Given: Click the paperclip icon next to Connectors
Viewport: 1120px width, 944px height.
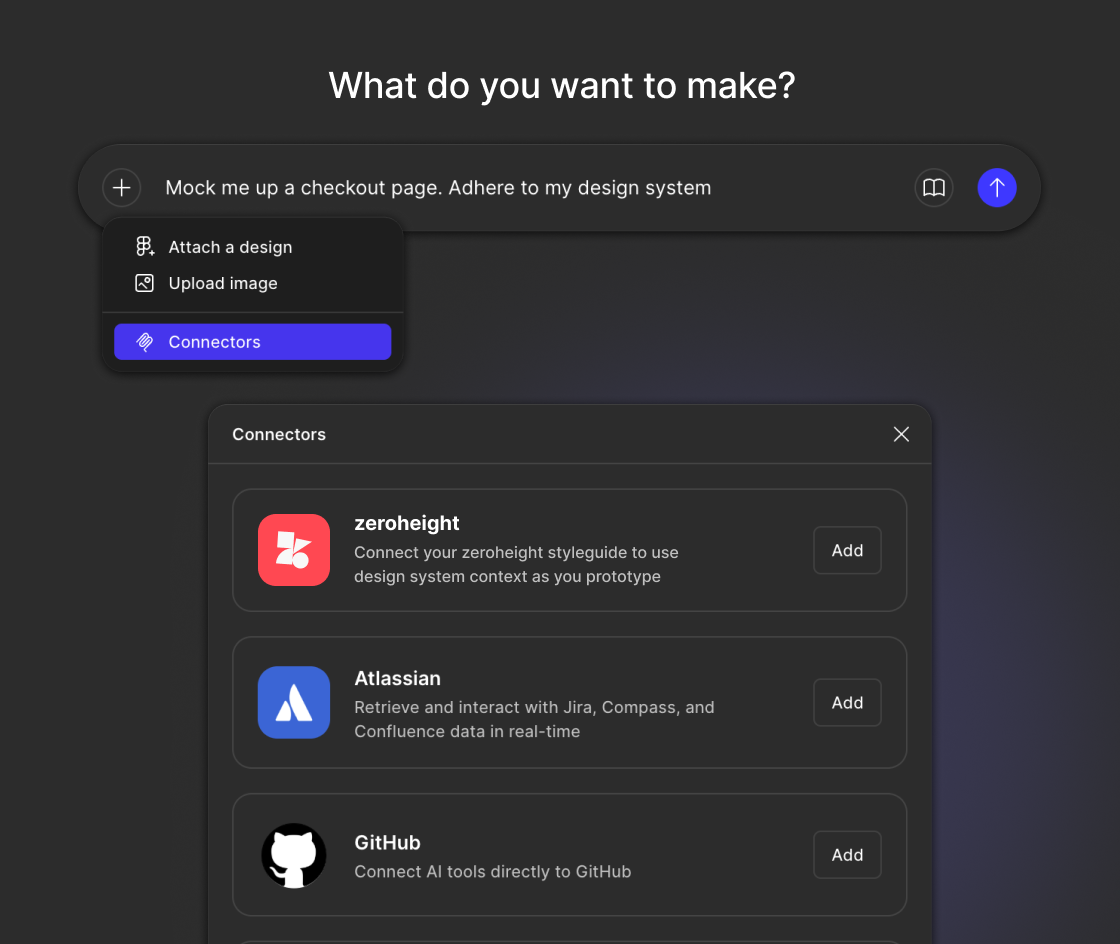Looking at the screenshot, I should pyautogui.click(x=143, y=341).
